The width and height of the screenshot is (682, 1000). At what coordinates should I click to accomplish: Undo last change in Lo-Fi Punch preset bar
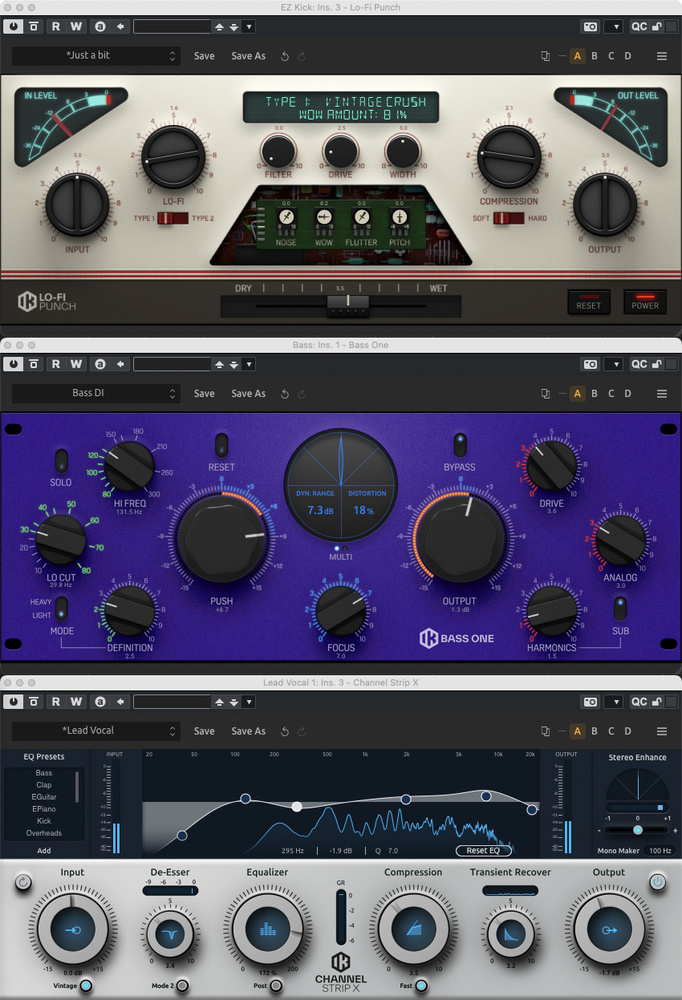pos(285,56)
